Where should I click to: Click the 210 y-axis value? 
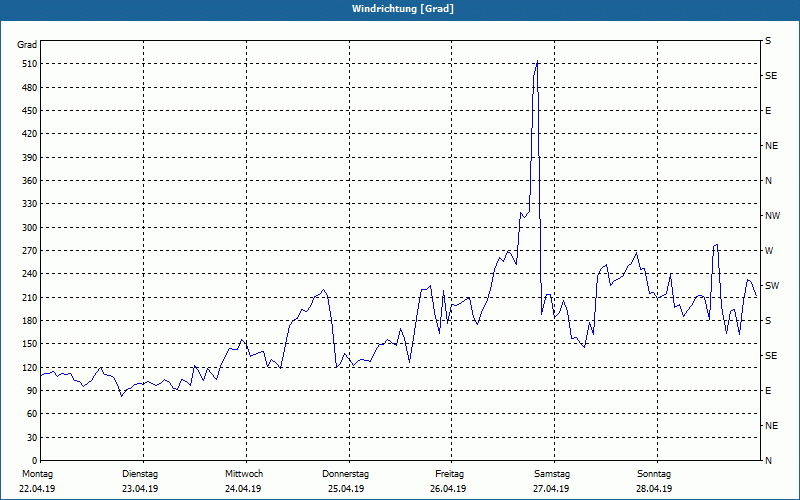point(29,297)
